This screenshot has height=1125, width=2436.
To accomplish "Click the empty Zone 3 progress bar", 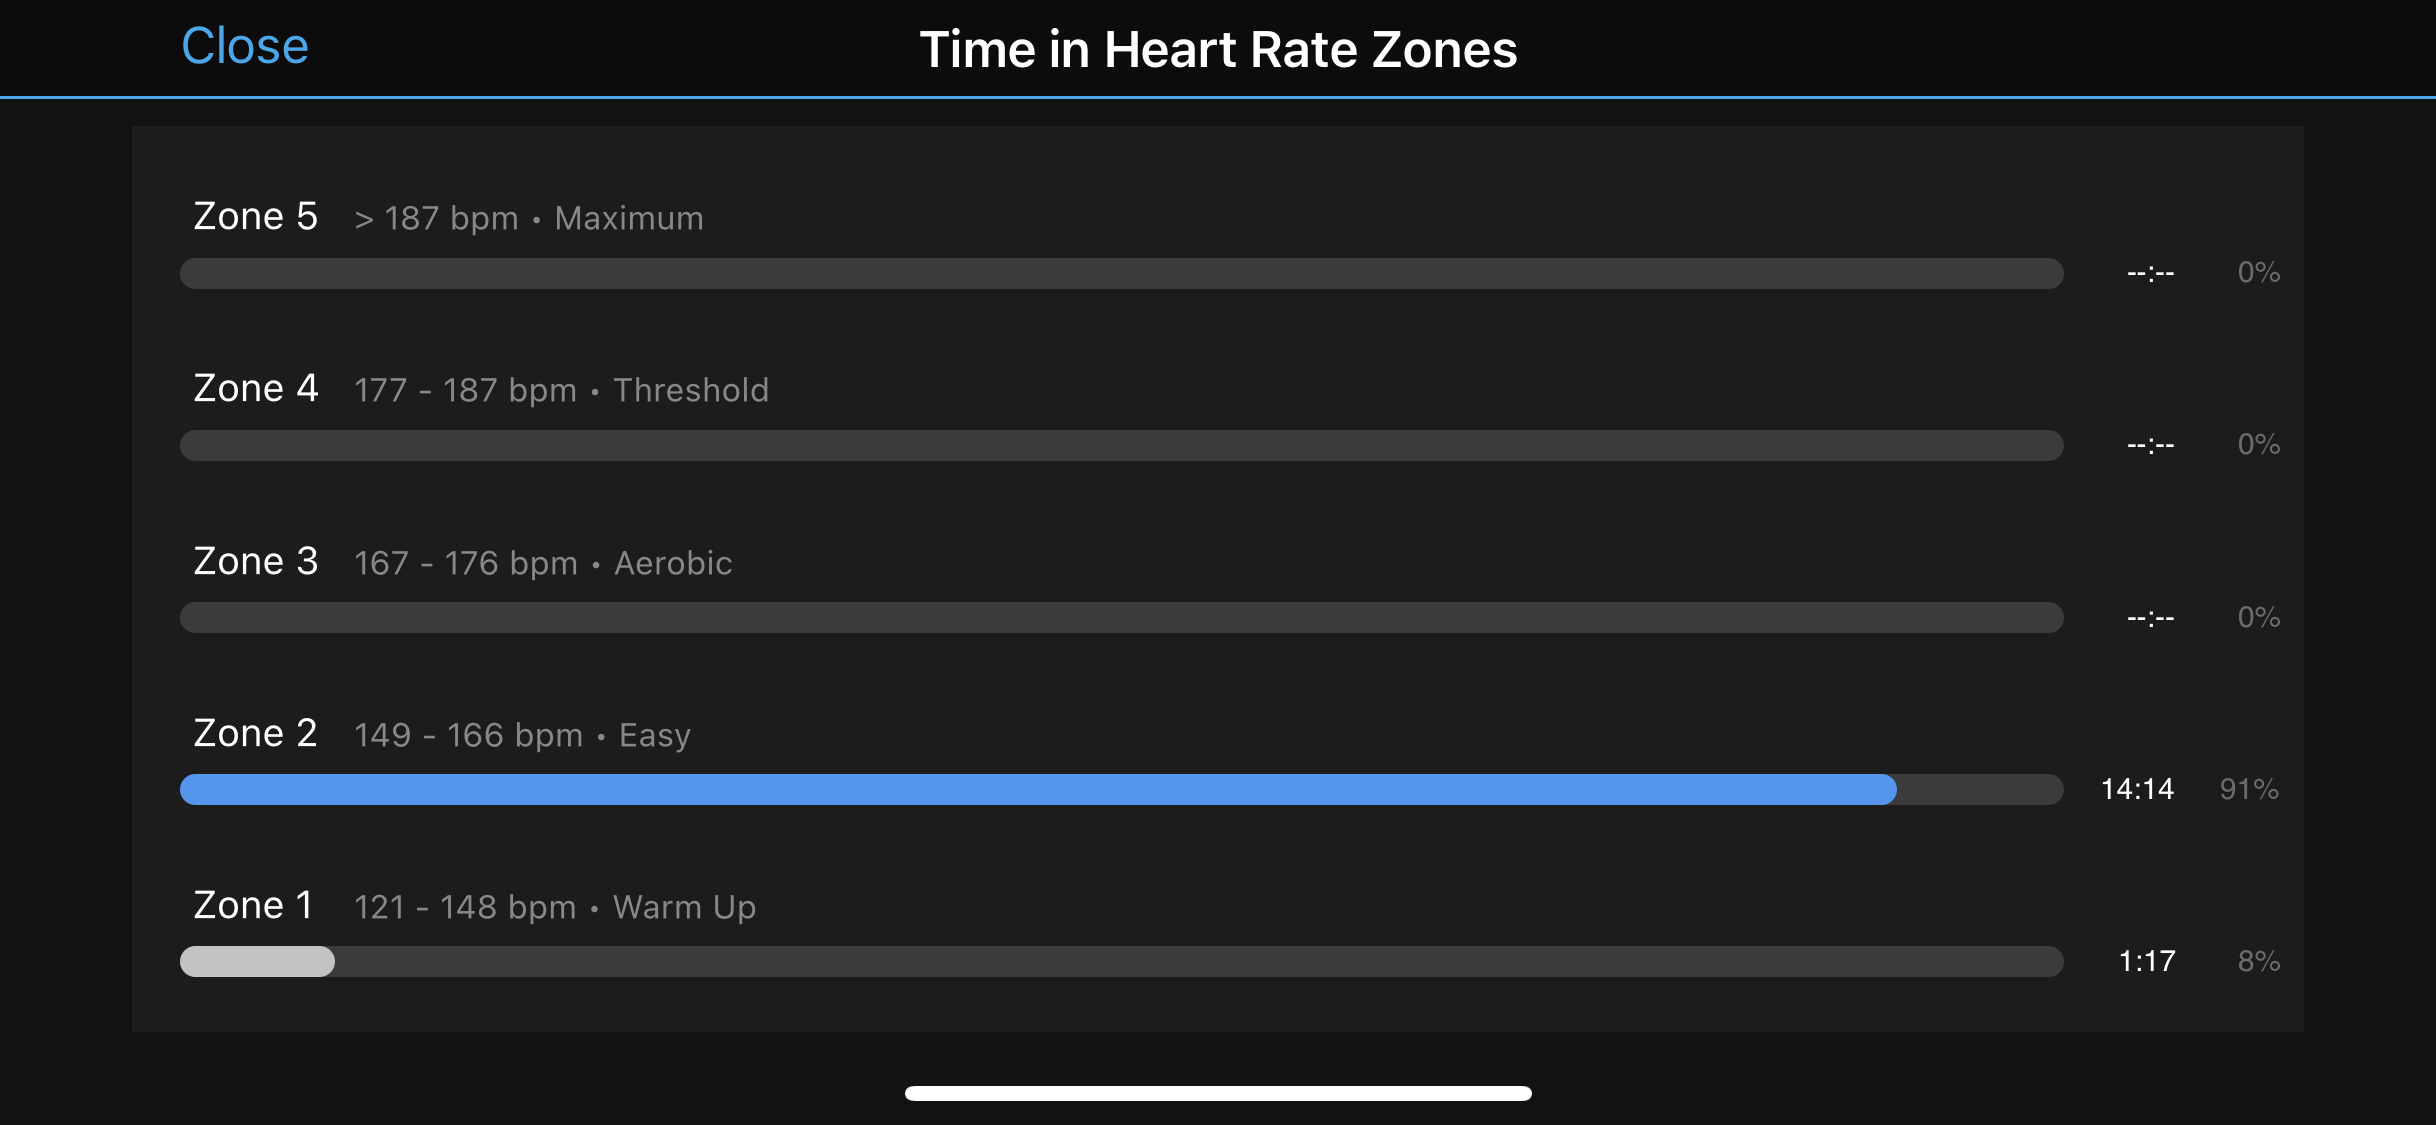I will tap(1120, 617).
